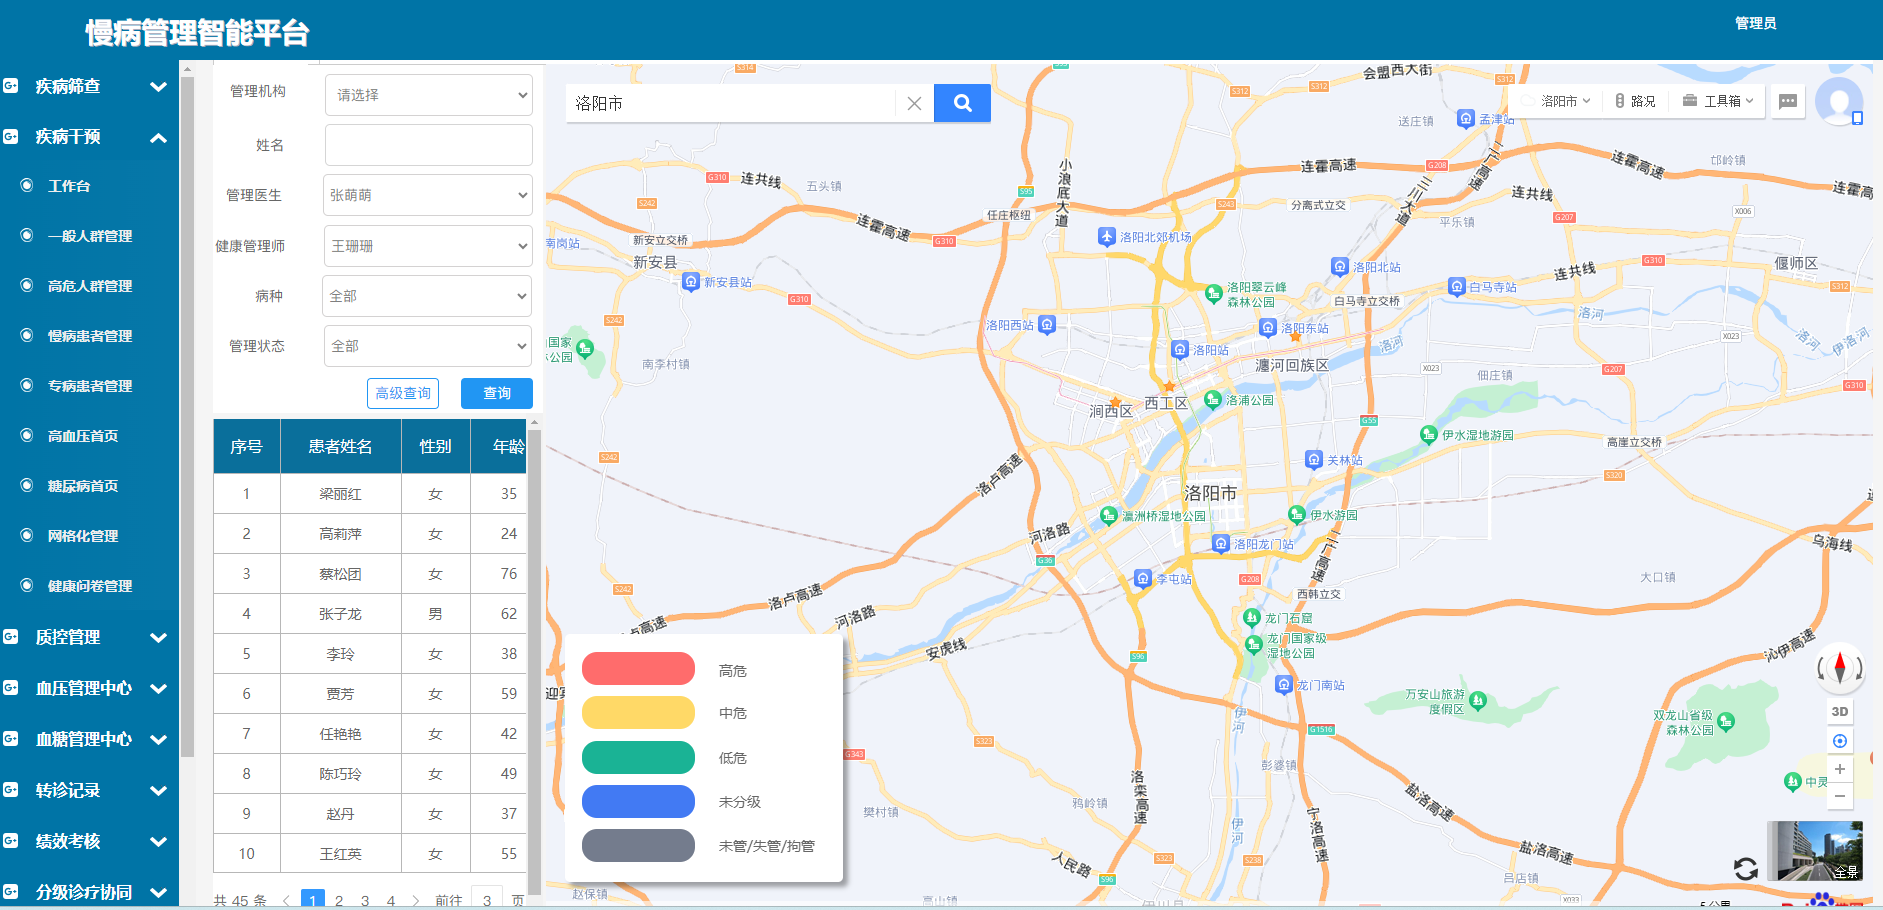Click the 孟津站 station marker

point(1466,119)
